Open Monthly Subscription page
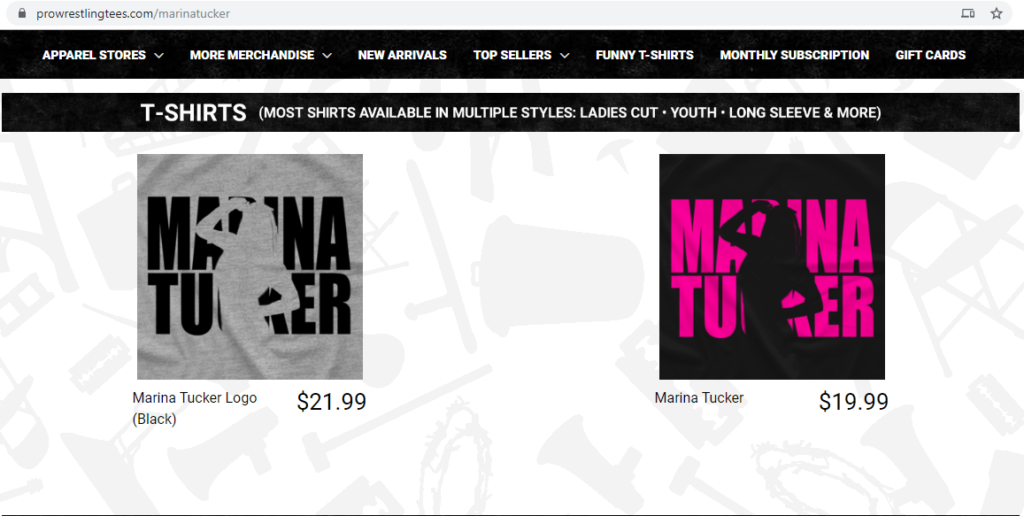 pyautogui.click(x=794, y=55)
